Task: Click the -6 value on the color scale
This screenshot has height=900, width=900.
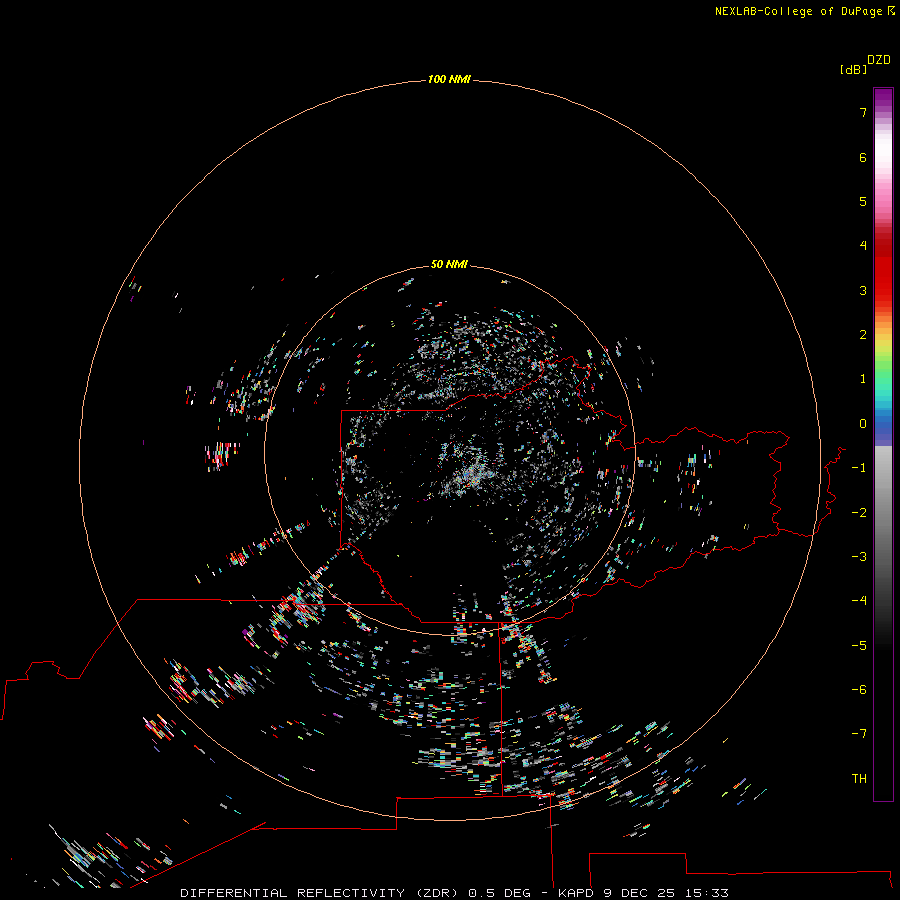Action: pos(859,690)
